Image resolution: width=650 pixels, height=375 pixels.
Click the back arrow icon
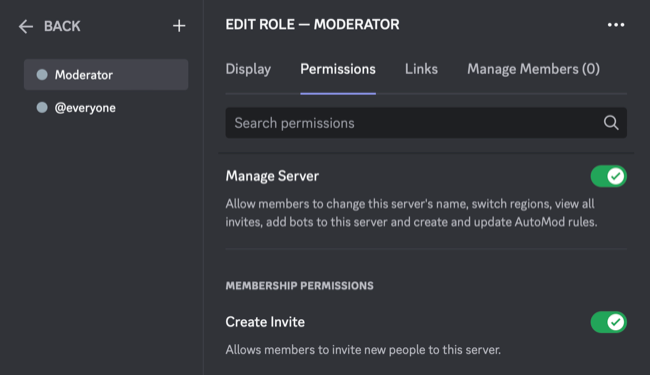26,27
